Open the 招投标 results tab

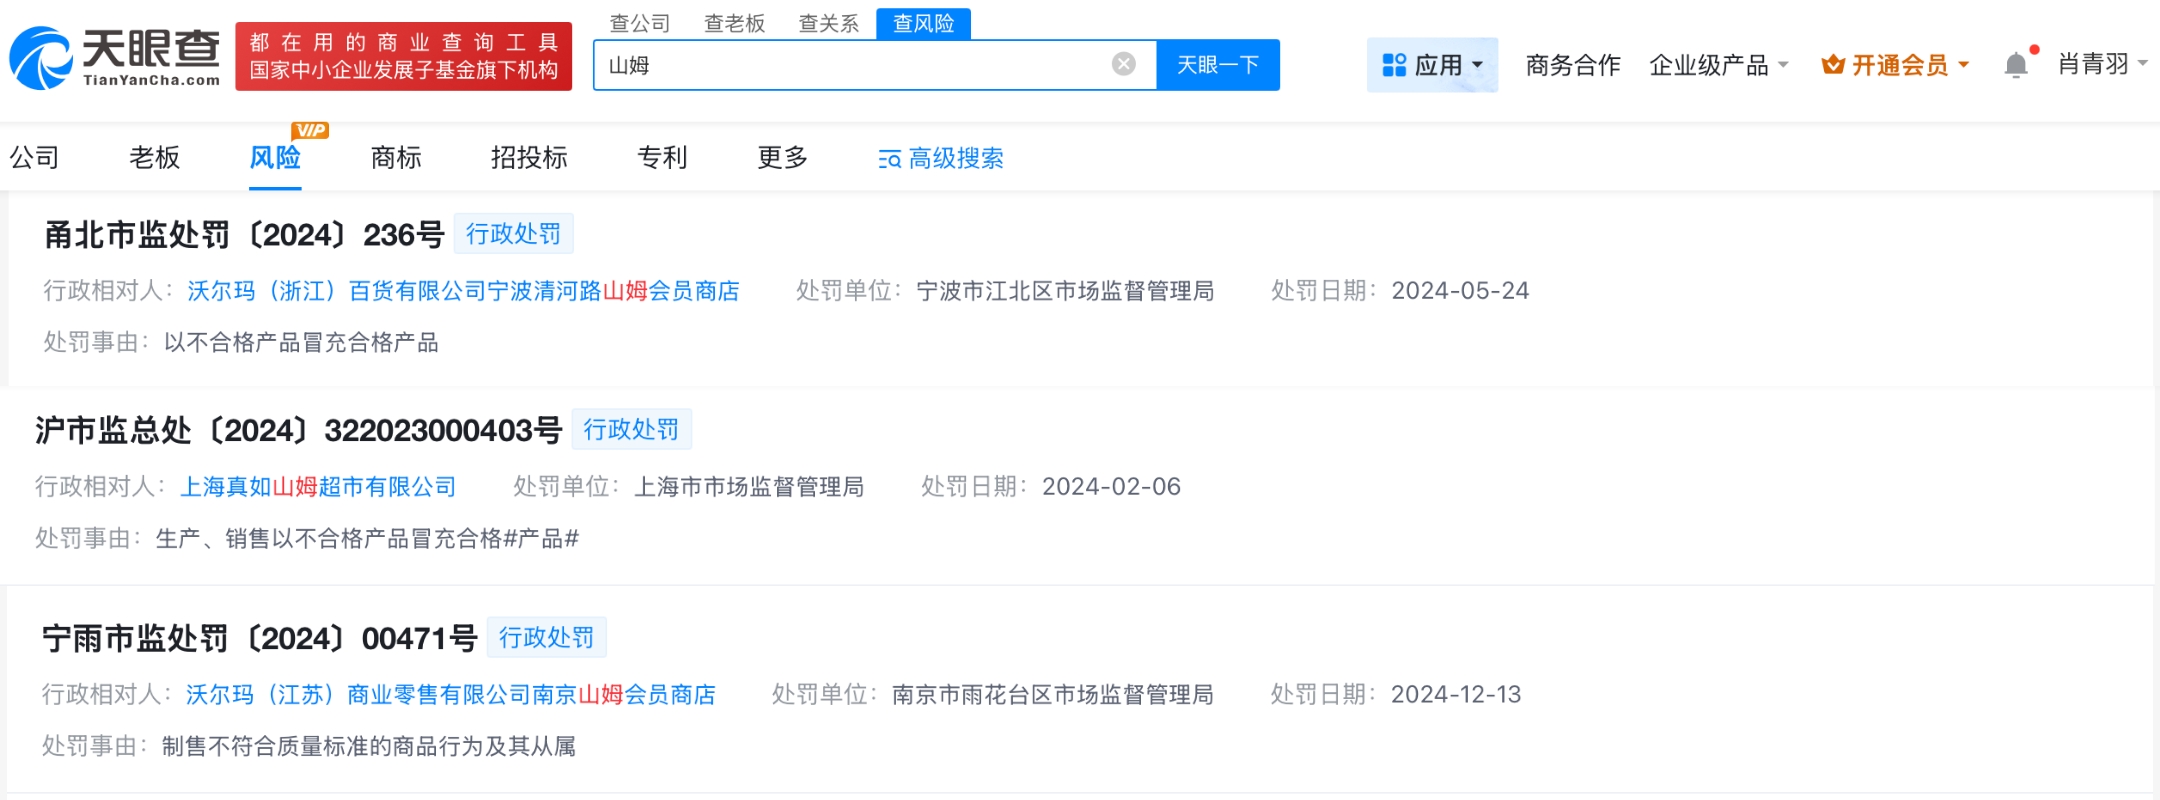[x=529, y=157]
